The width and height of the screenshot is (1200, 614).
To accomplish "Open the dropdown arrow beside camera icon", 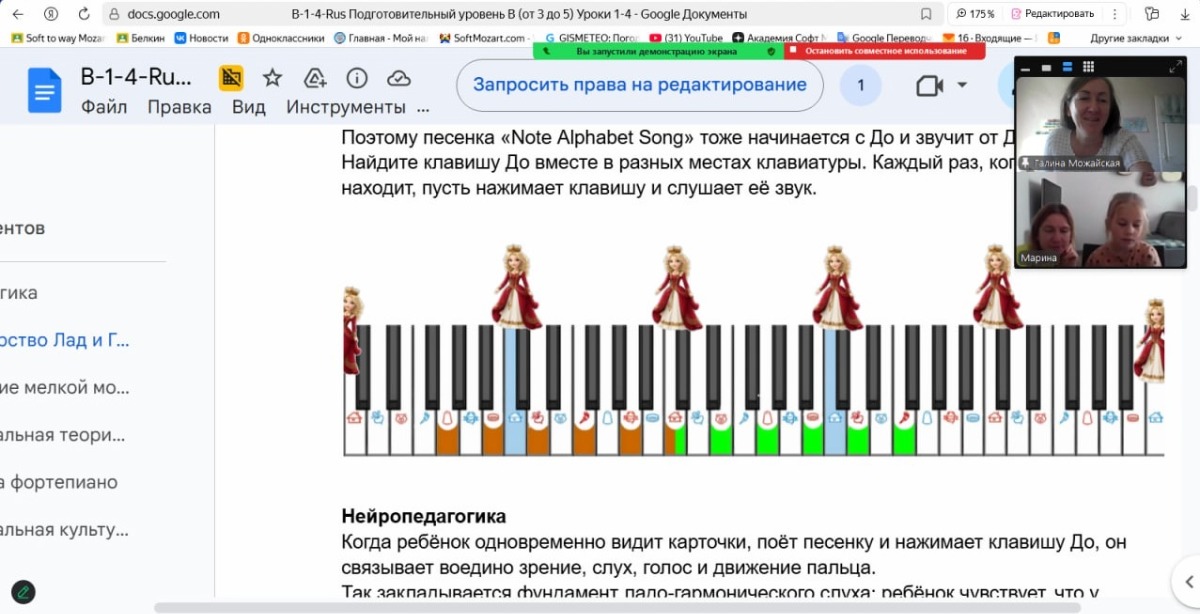I will [962, 86].
